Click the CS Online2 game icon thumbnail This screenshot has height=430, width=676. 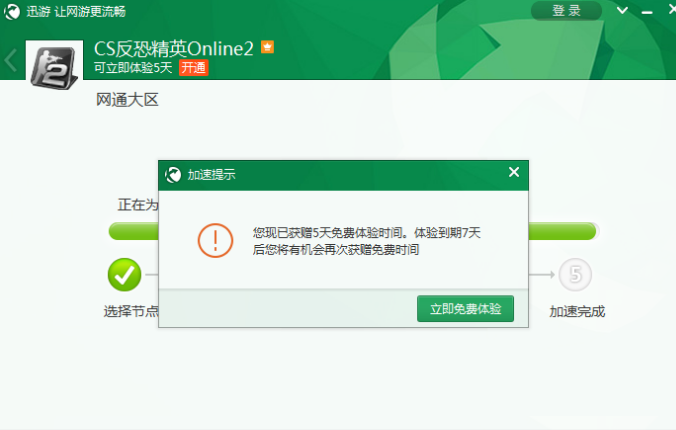54,65
